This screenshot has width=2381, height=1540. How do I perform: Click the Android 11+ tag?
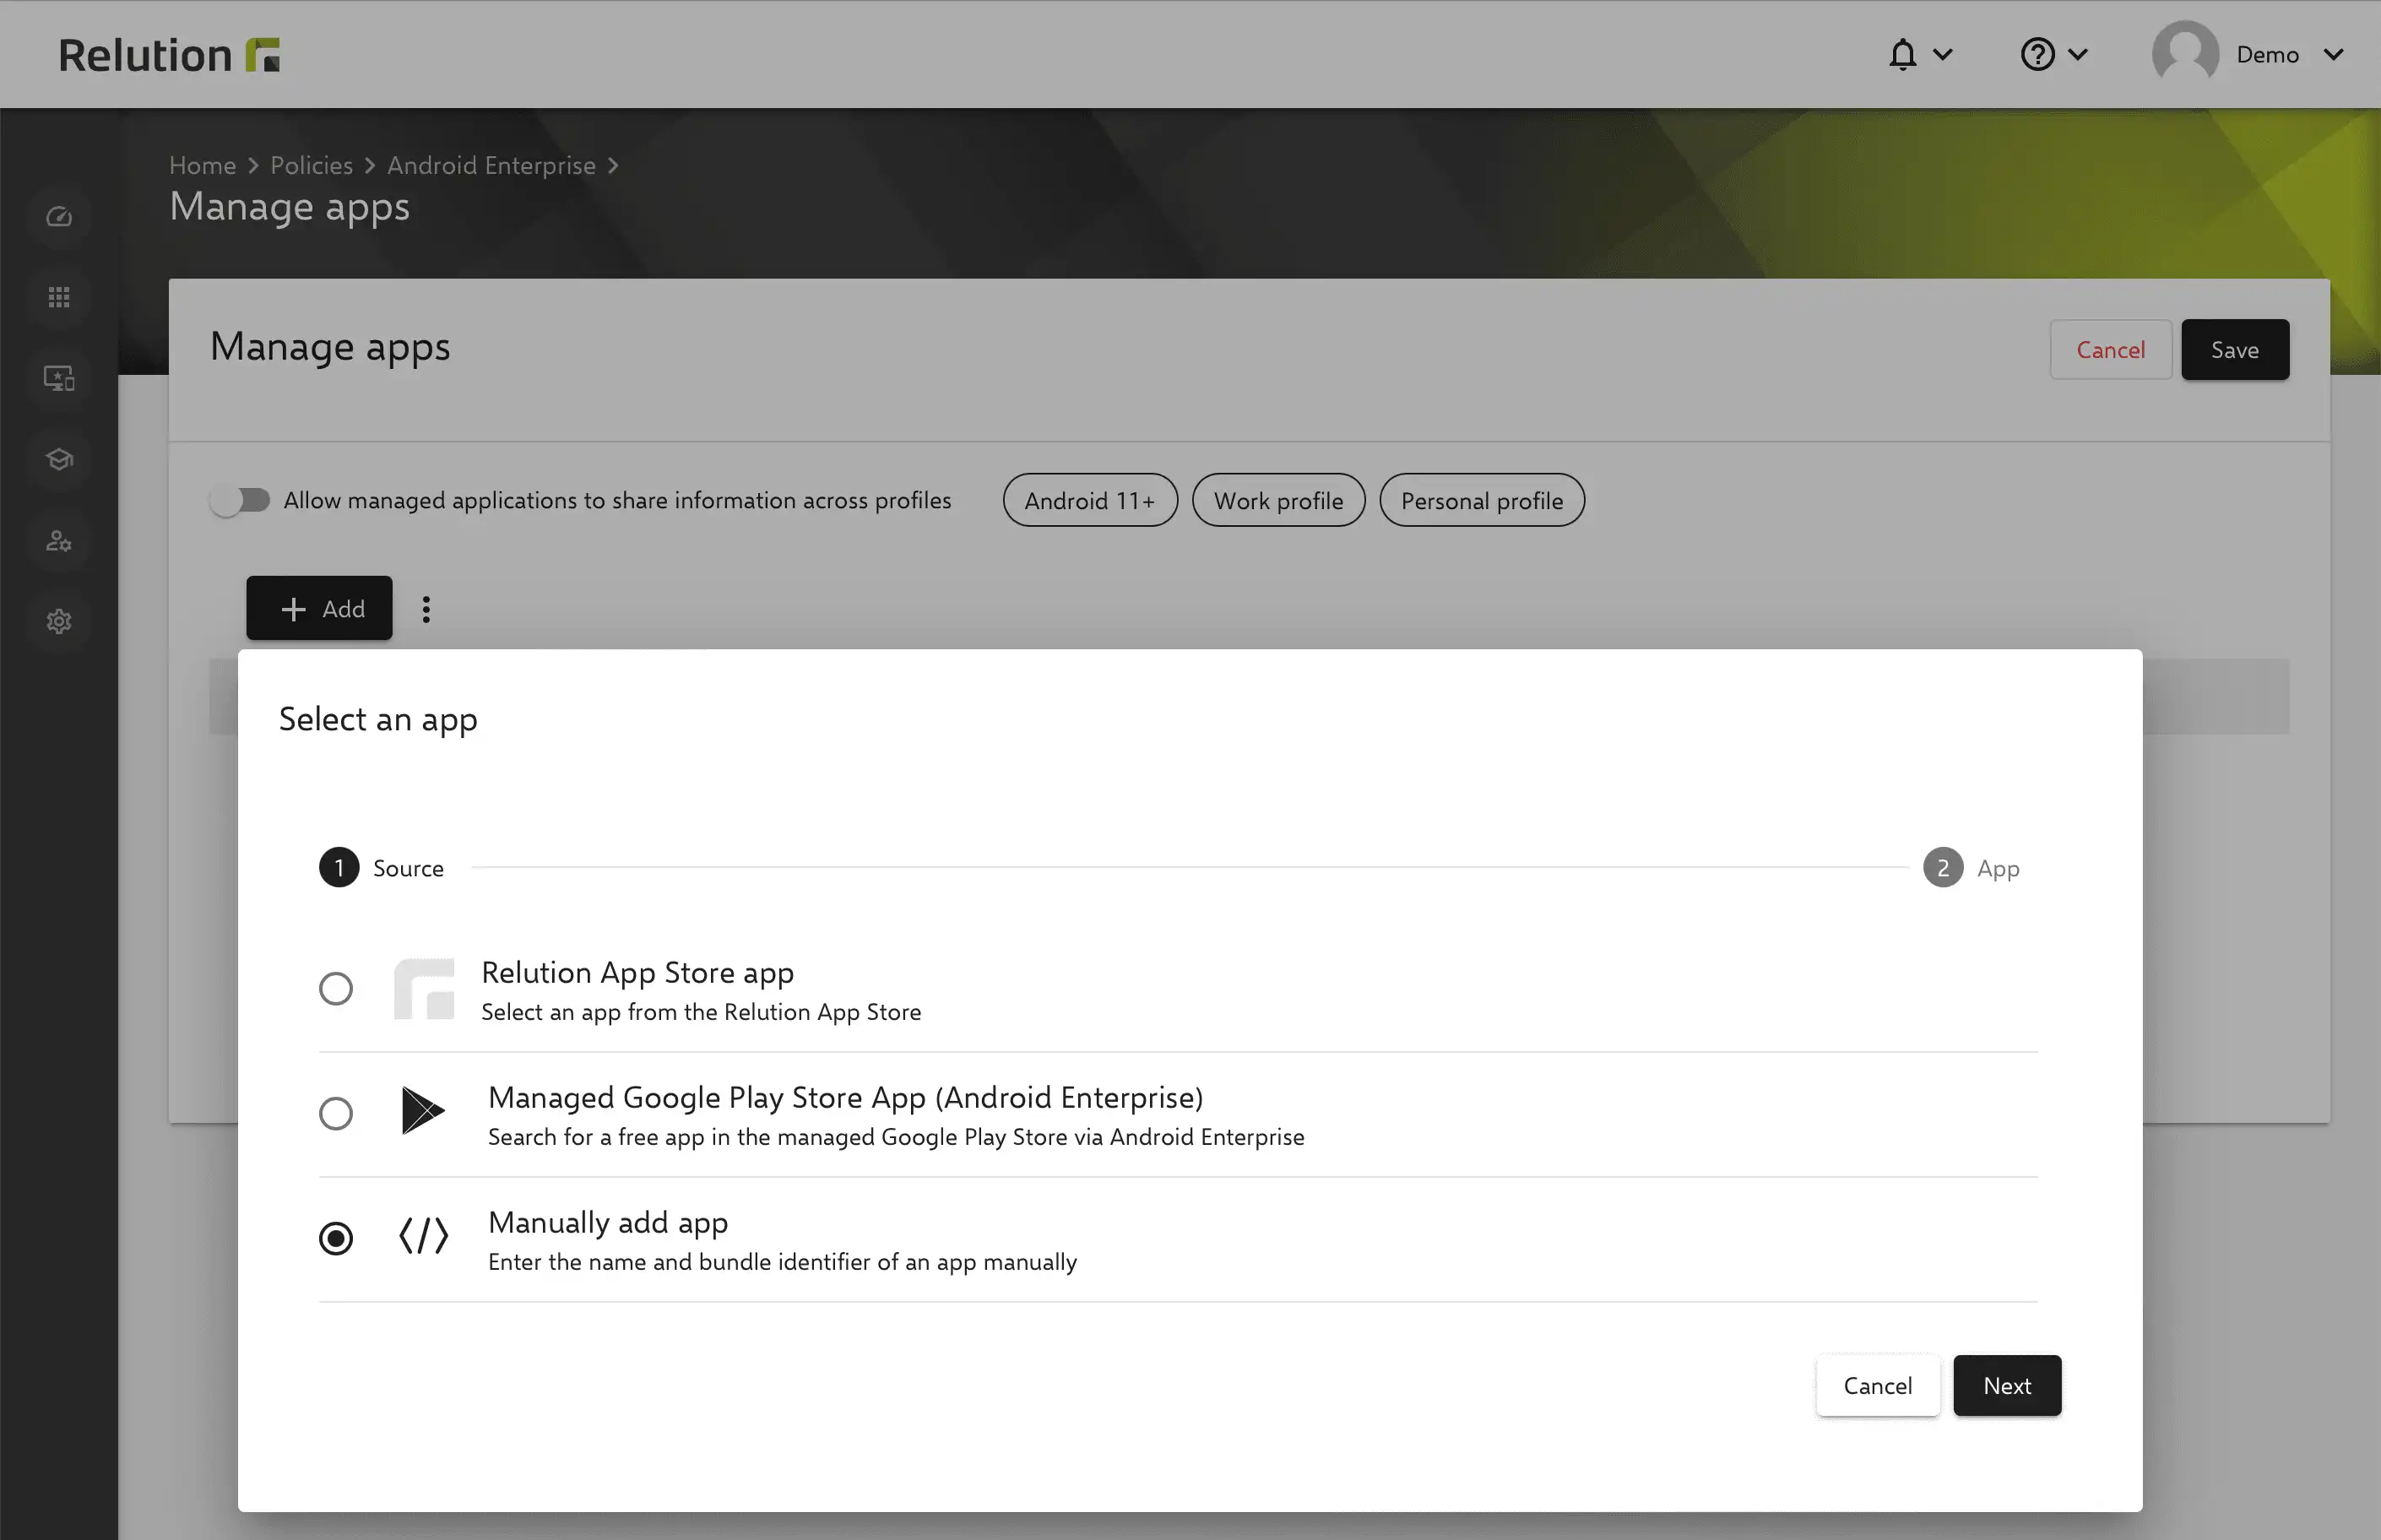pyautogui.click(x=1090, y=500)
